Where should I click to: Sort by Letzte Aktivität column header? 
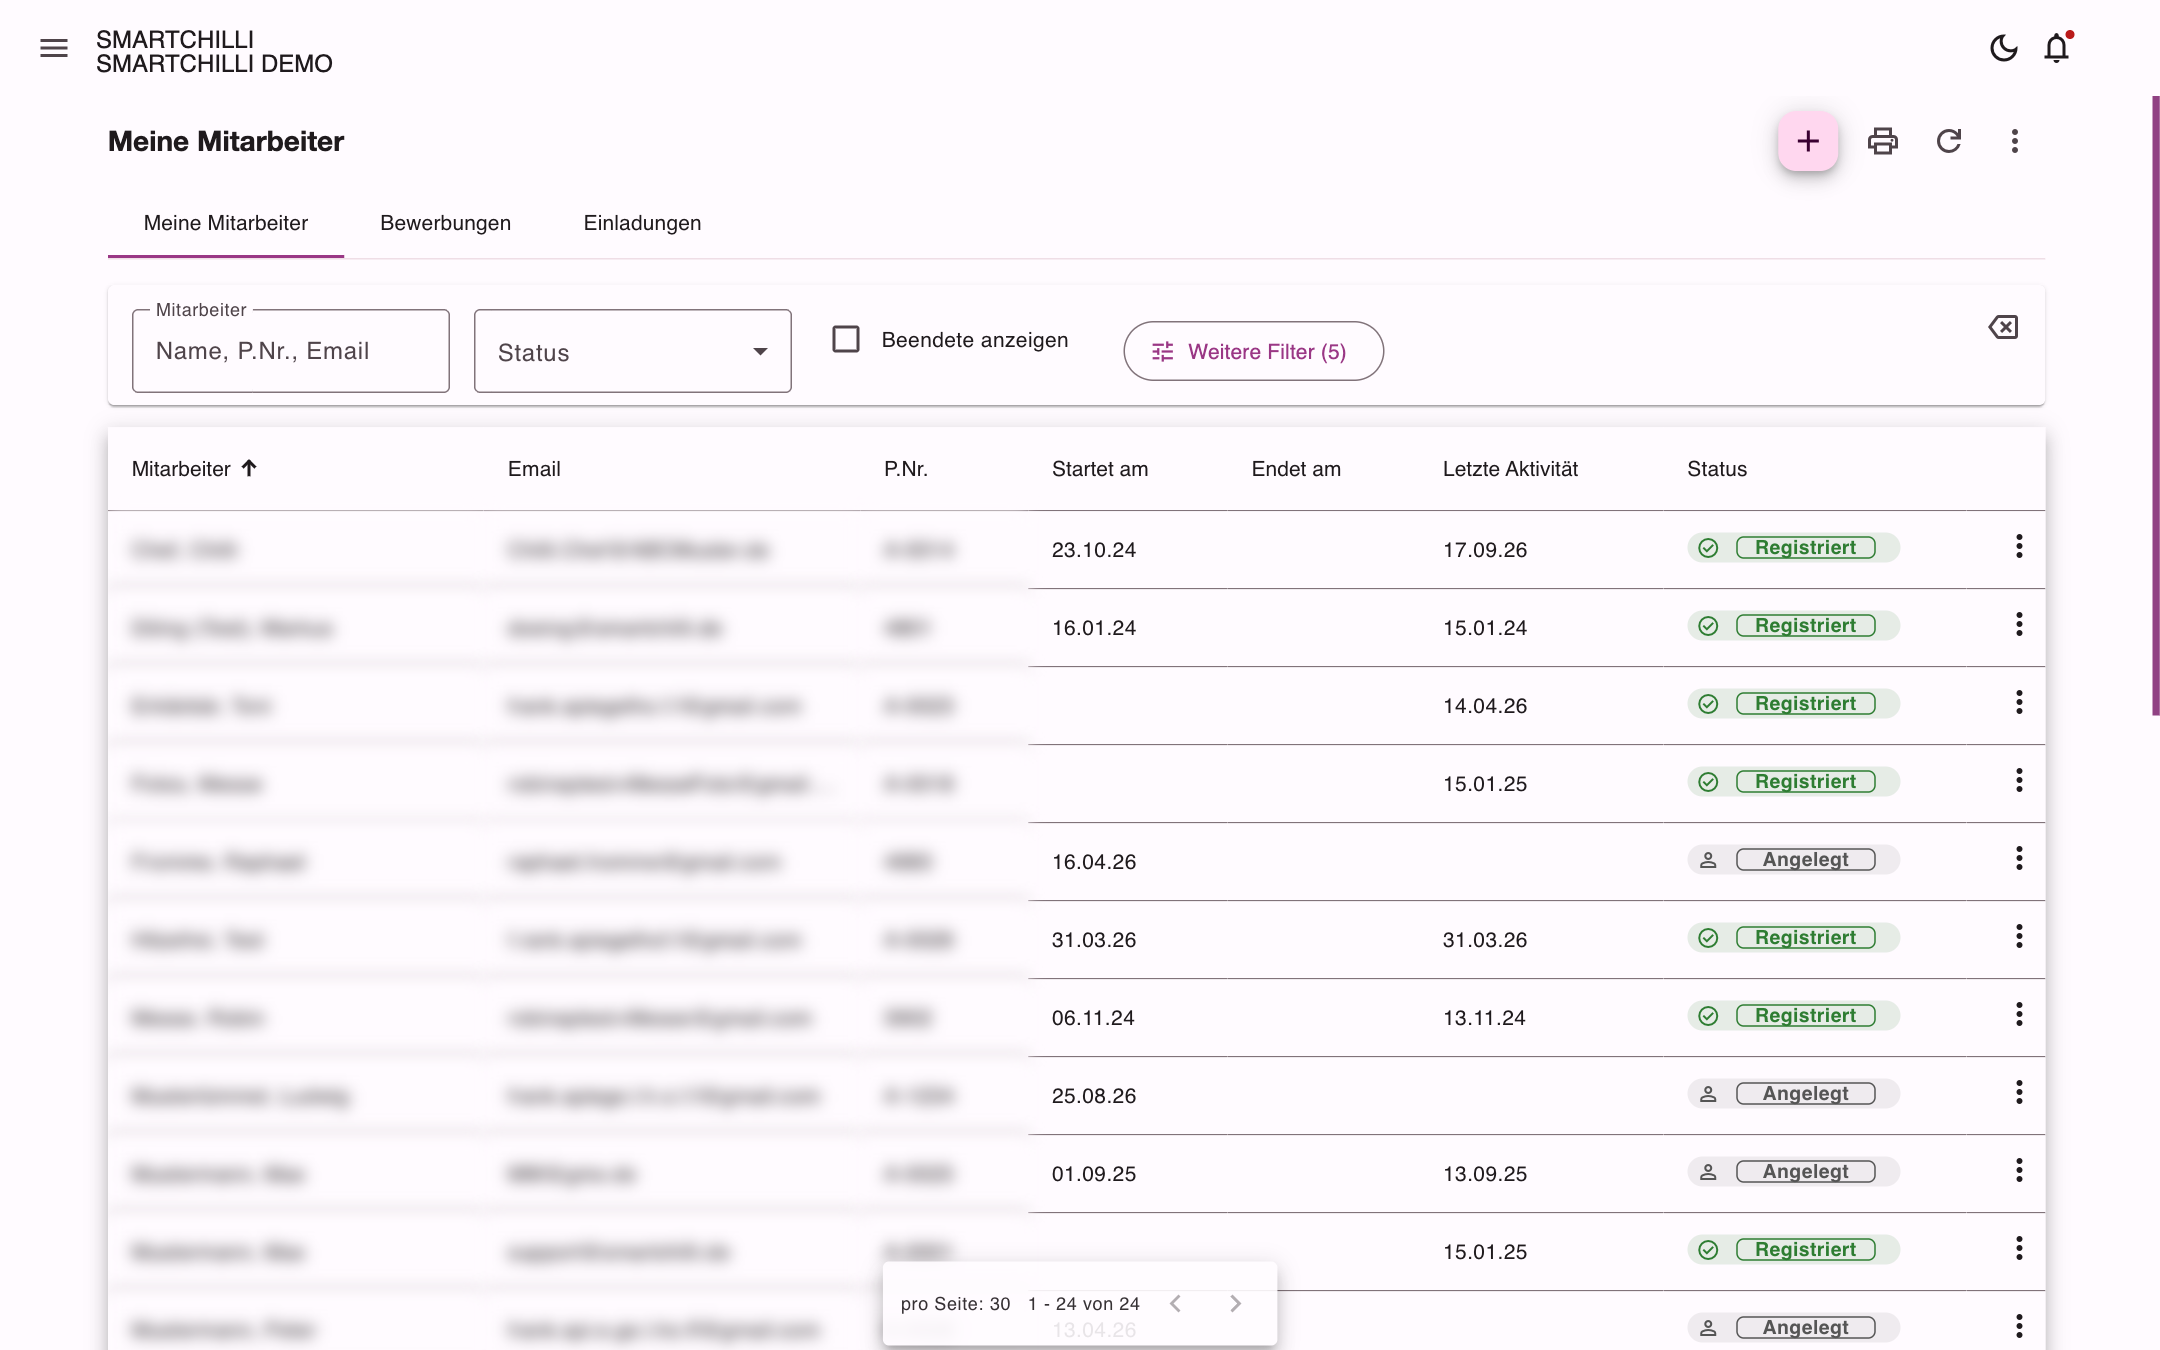[1510, 469]
